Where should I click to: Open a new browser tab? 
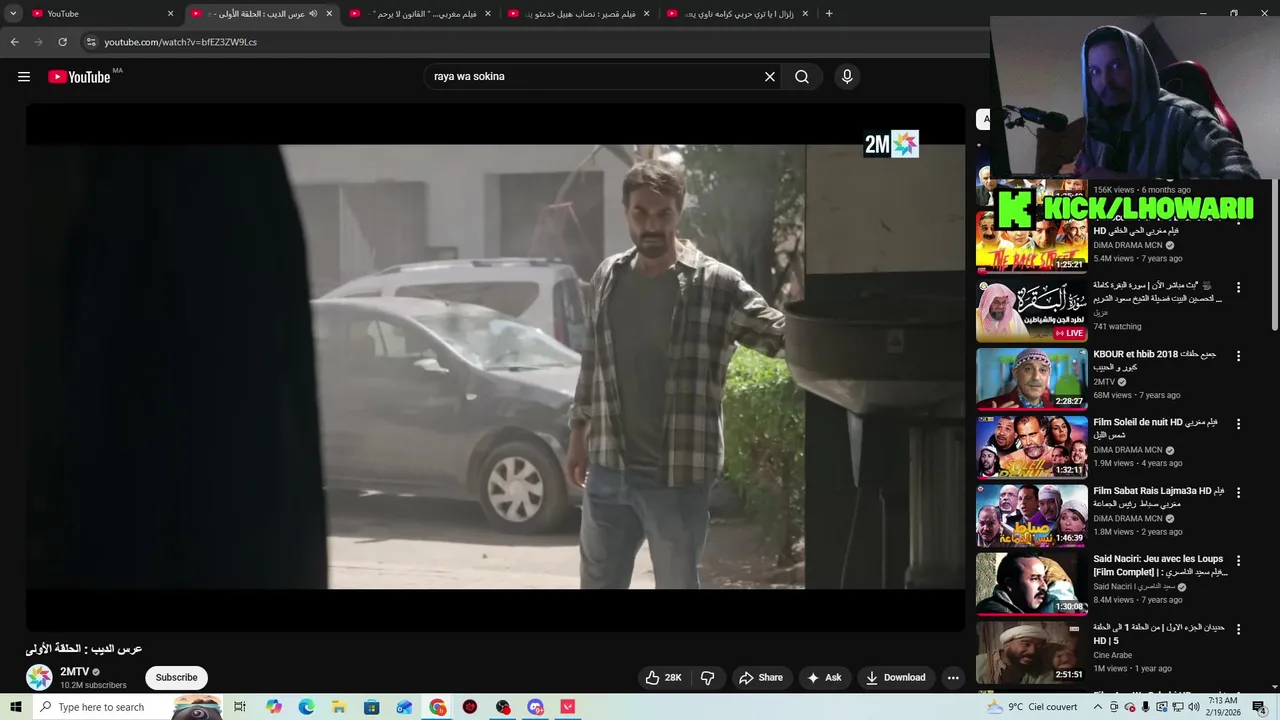829,14
